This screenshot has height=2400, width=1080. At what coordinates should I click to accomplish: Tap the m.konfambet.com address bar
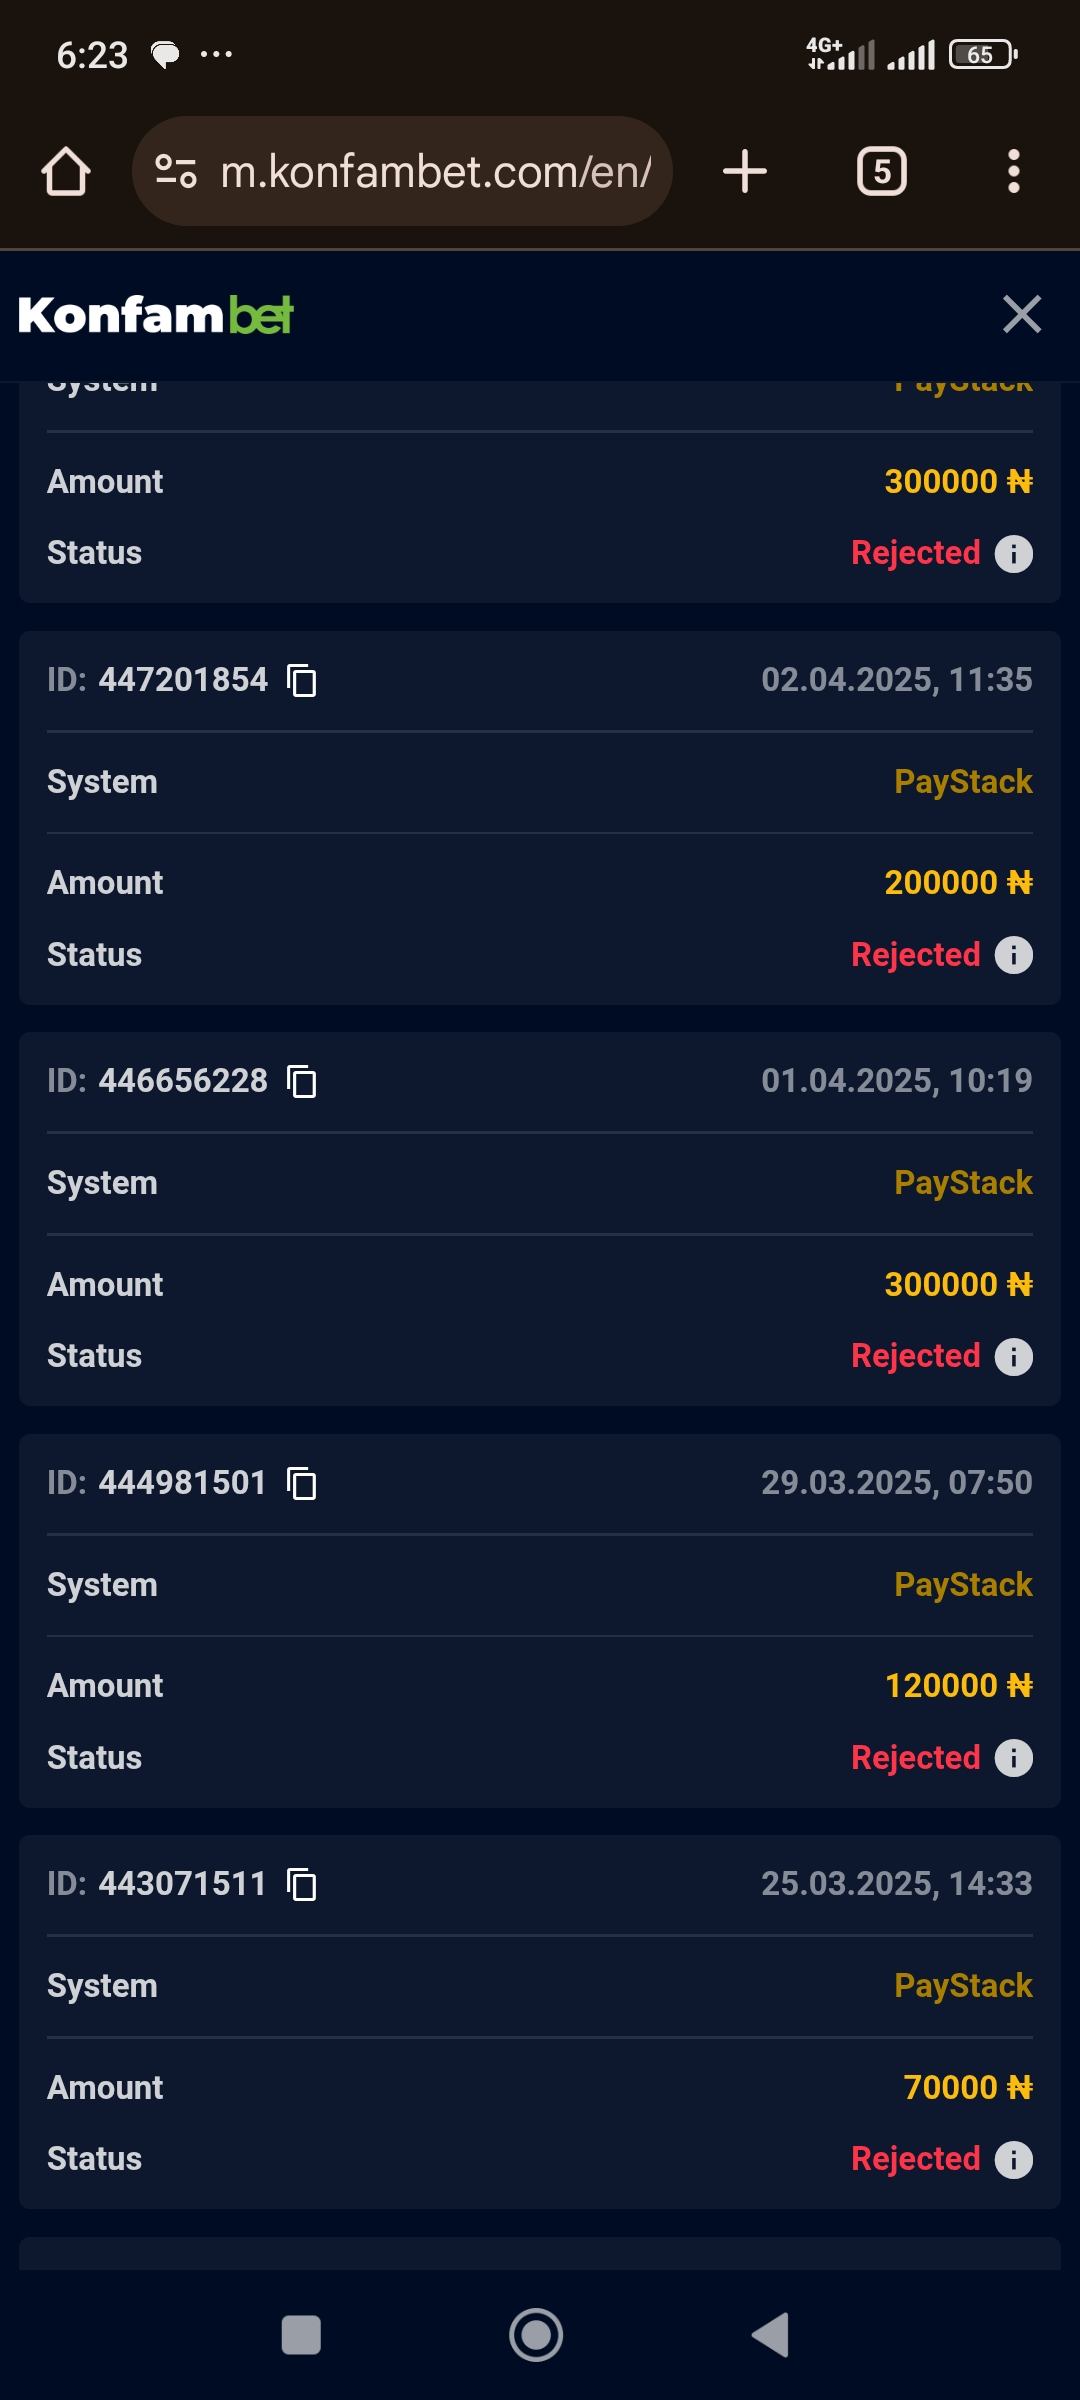435,172
